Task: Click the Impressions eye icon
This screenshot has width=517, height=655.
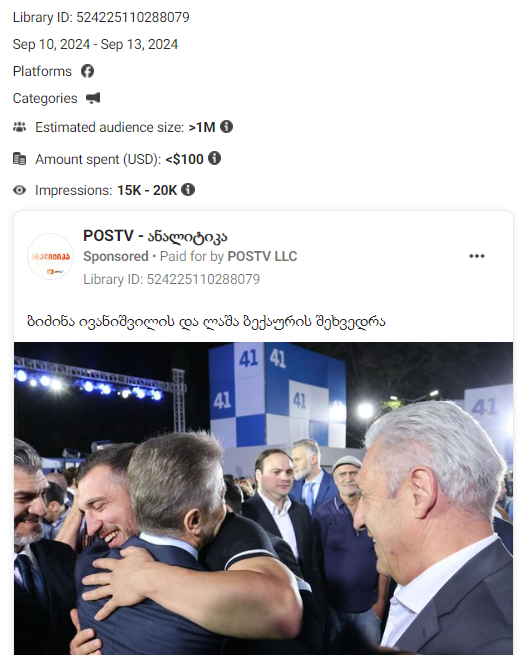Action: 19,190
